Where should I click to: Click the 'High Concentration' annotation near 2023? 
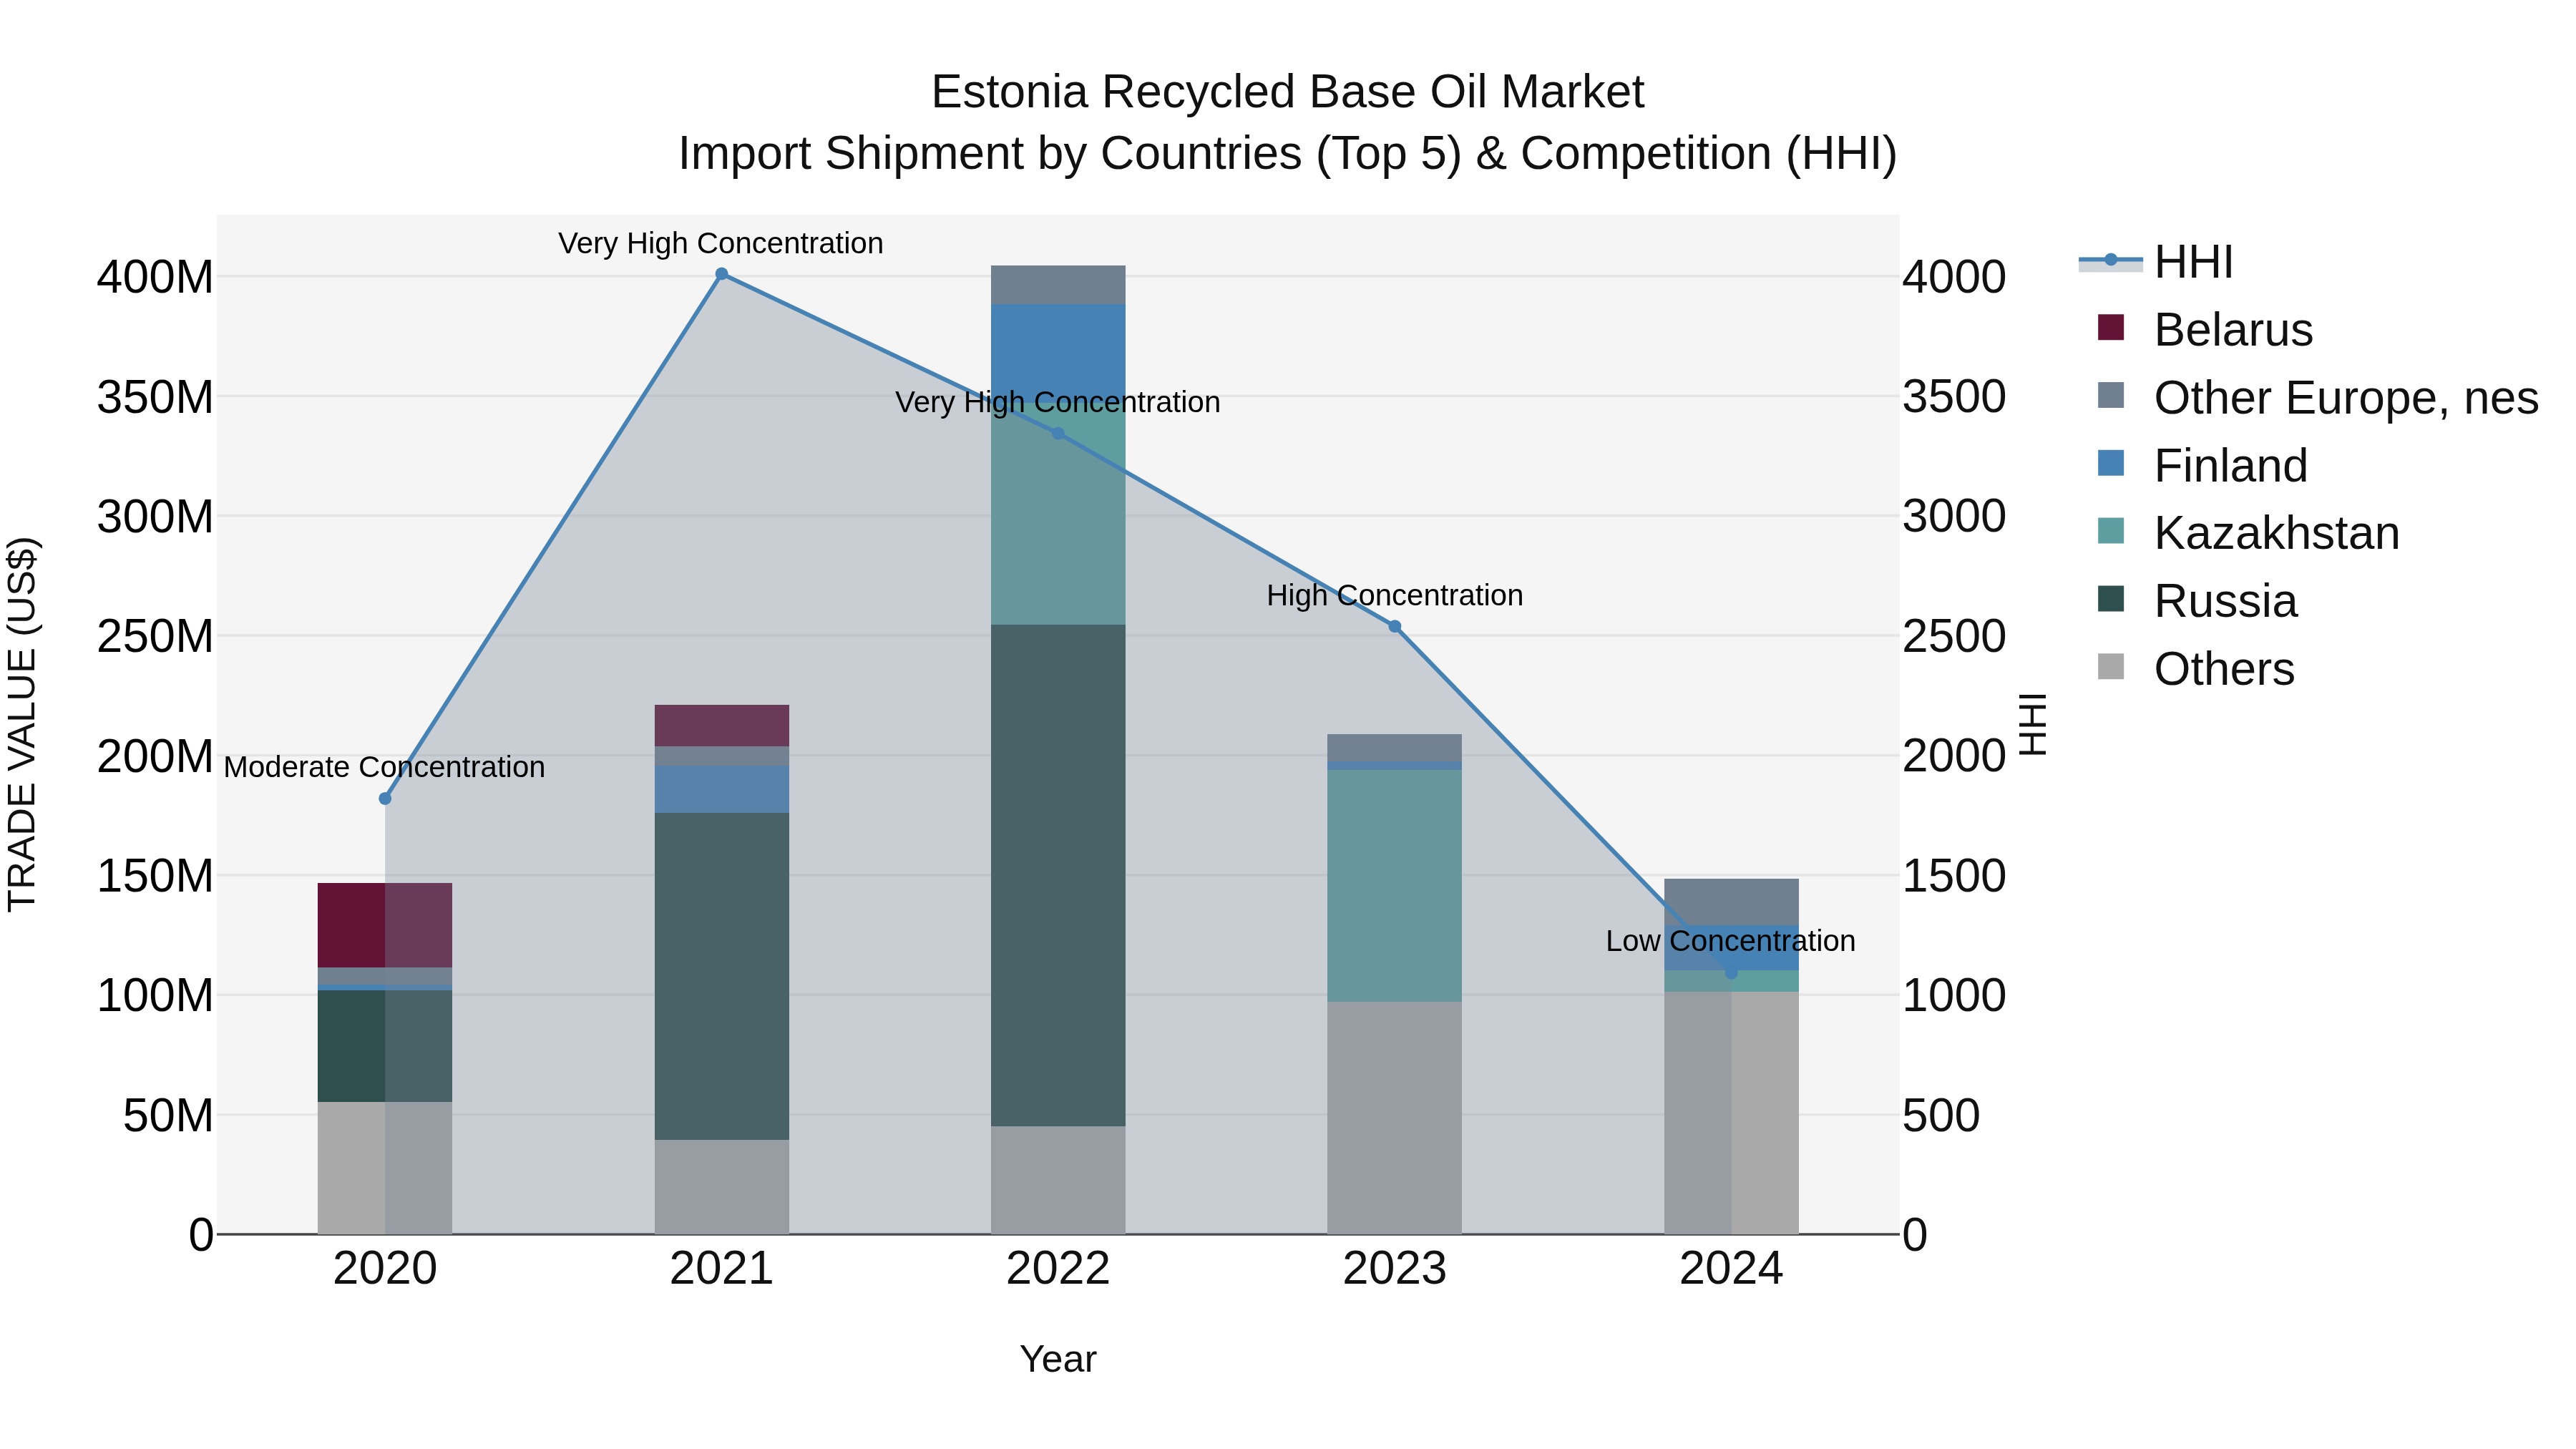pos(1395,595)
